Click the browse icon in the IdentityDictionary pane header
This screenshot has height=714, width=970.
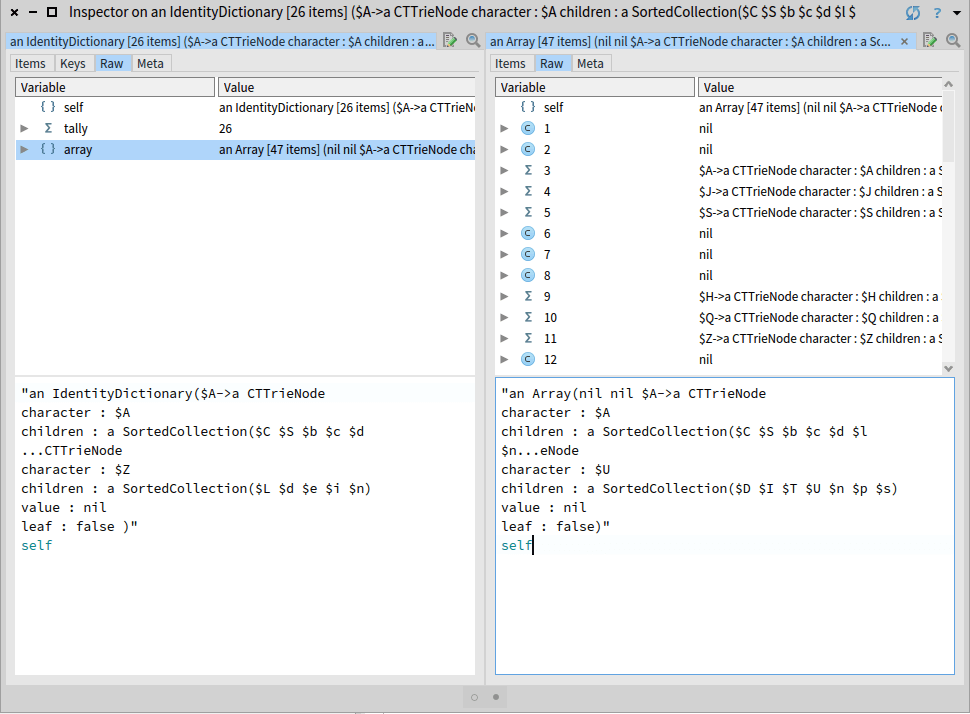(449, 41)
